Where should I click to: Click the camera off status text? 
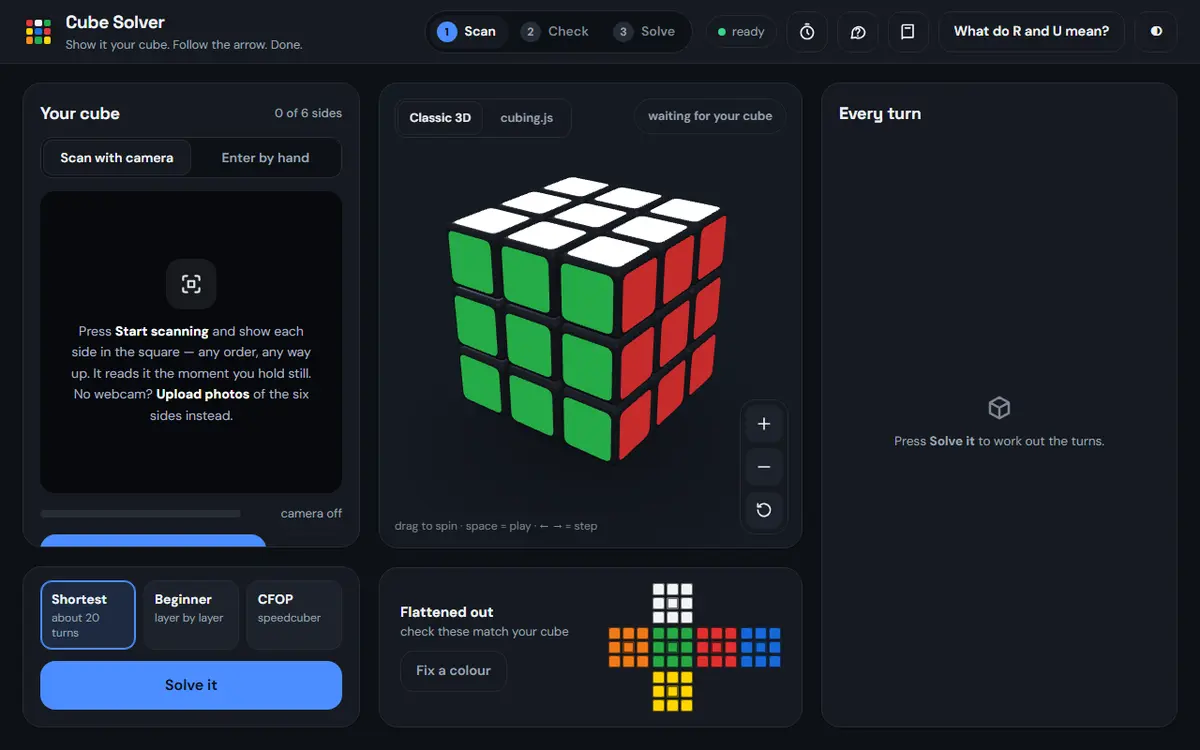[311, 513]
